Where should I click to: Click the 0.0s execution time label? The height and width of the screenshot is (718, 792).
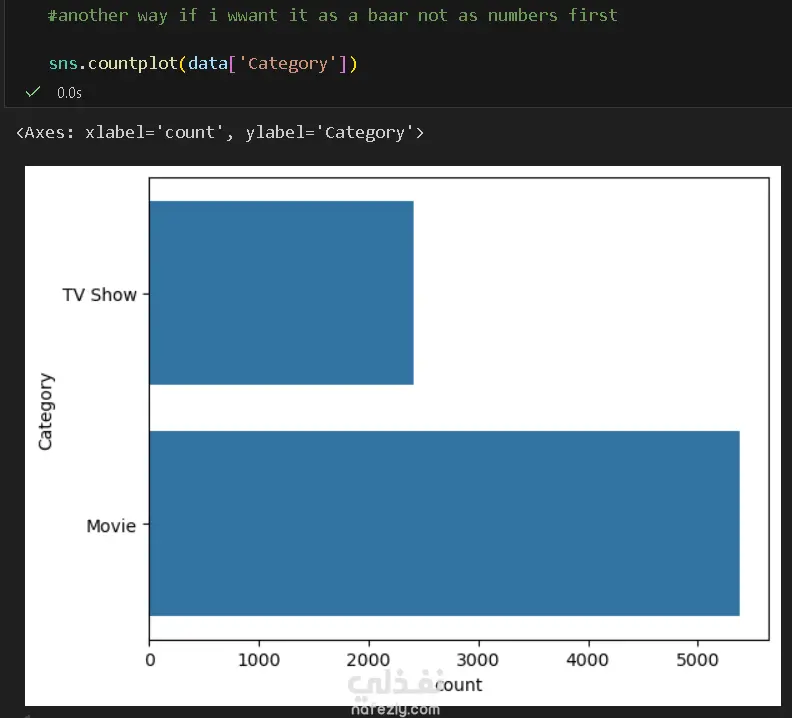[x=69, y=93]
